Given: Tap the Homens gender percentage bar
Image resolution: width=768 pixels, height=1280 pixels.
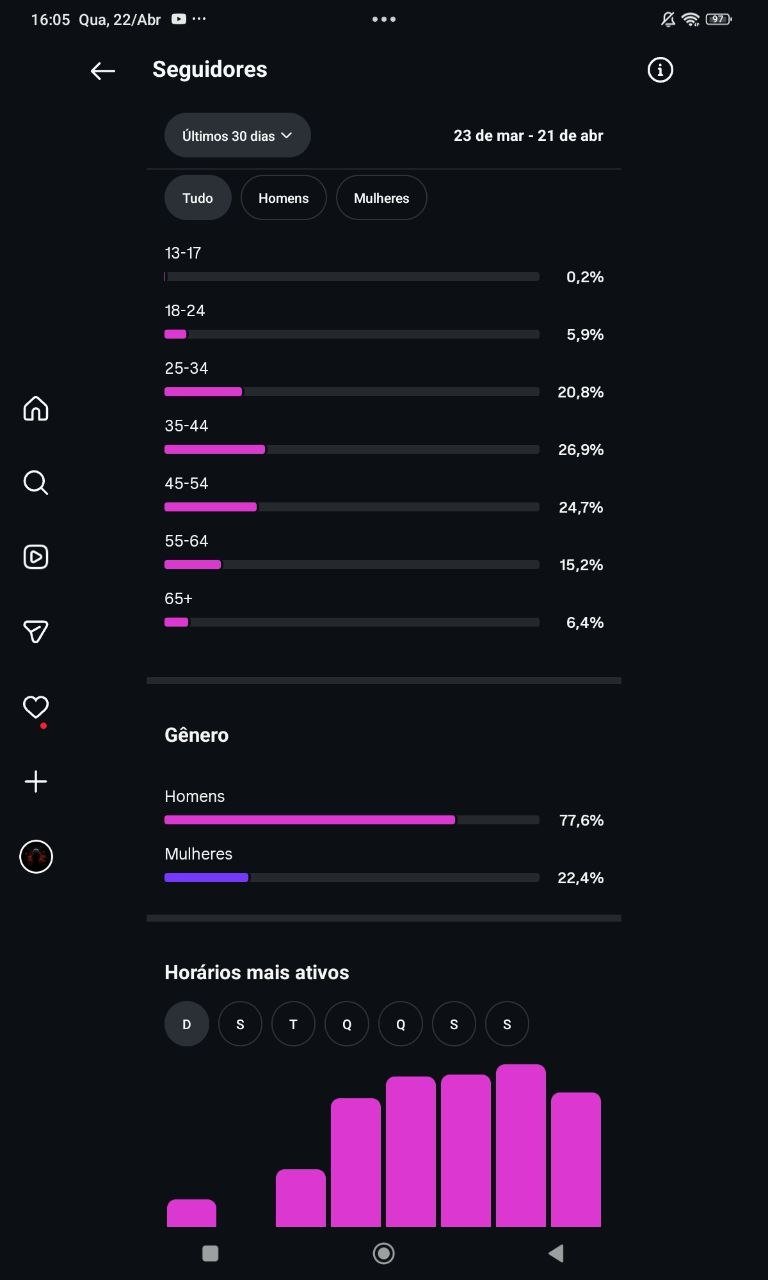Looking at the screenshot, I should [x=310, y=820].
